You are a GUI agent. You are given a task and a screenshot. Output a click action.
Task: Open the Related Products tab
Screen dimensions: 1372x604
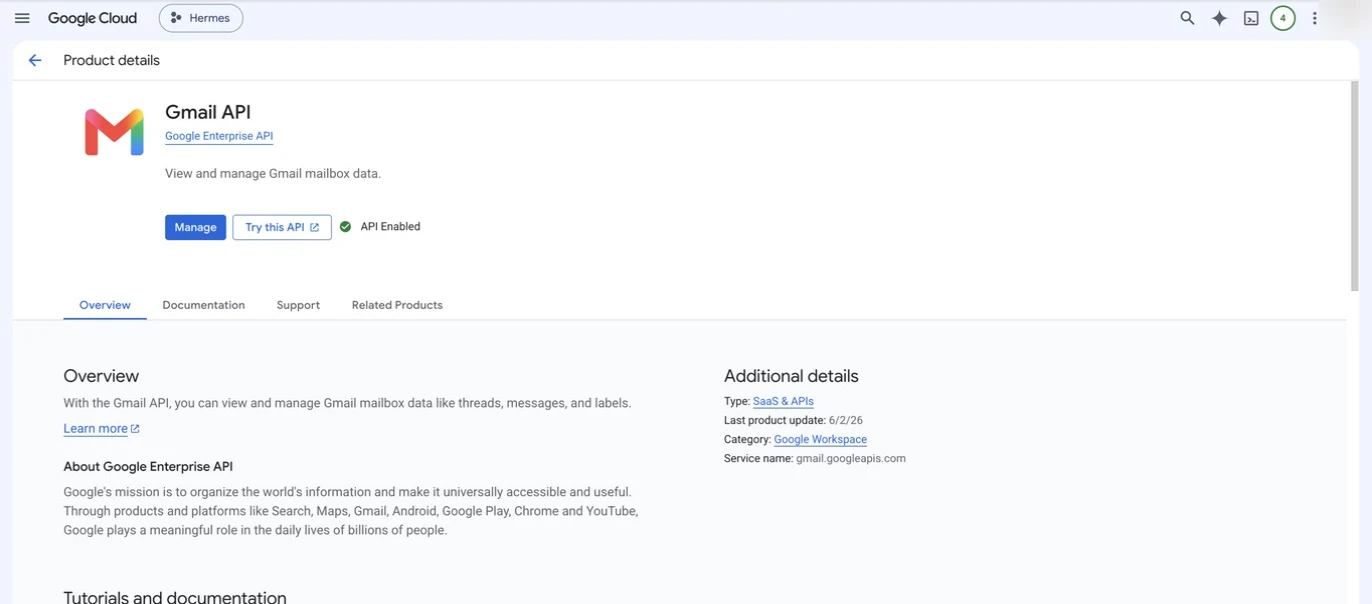click(x=397, y=305)
